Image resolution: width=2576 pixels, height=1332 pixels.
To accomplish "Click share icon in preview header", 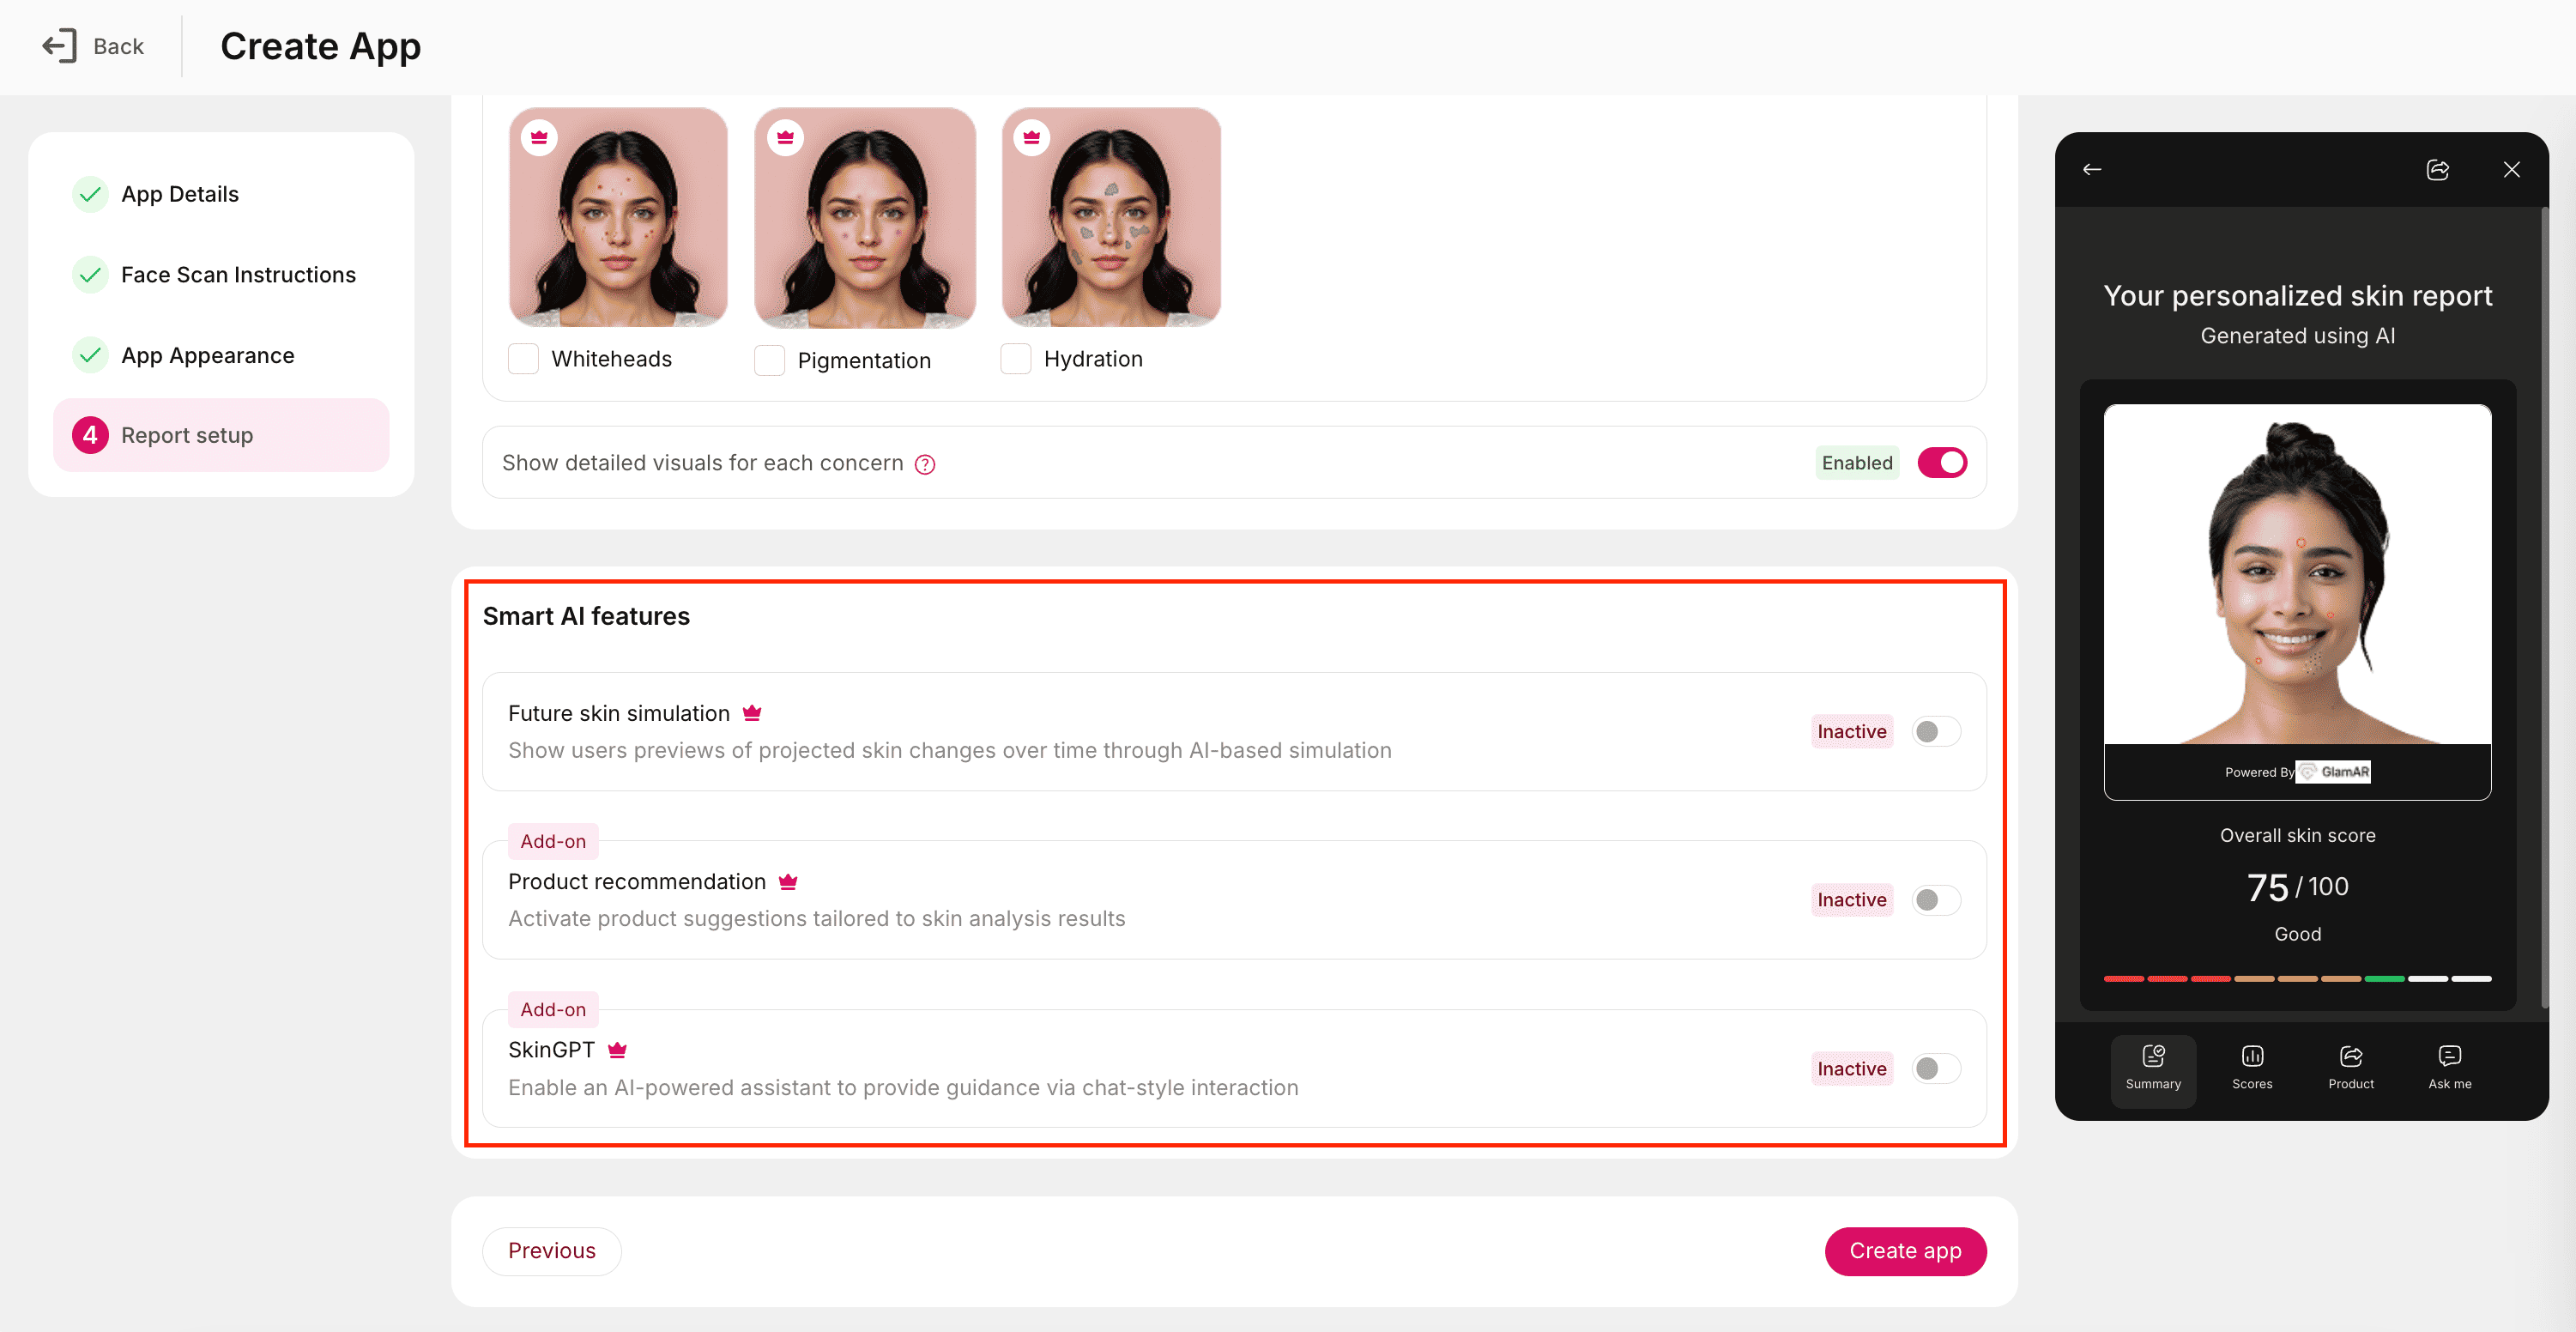I will (x=2437, y=170).
